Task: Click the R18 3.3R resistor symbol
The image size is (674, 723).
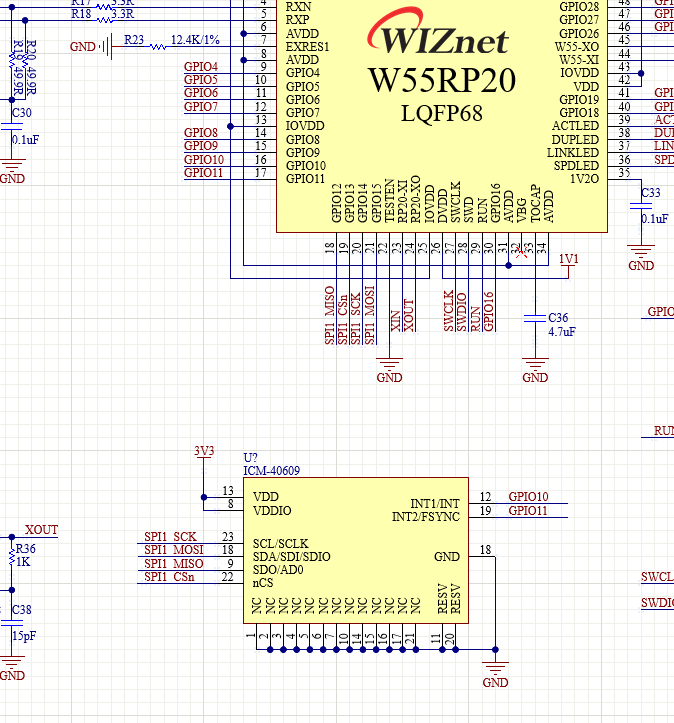Action: click(x=105, y=20)
